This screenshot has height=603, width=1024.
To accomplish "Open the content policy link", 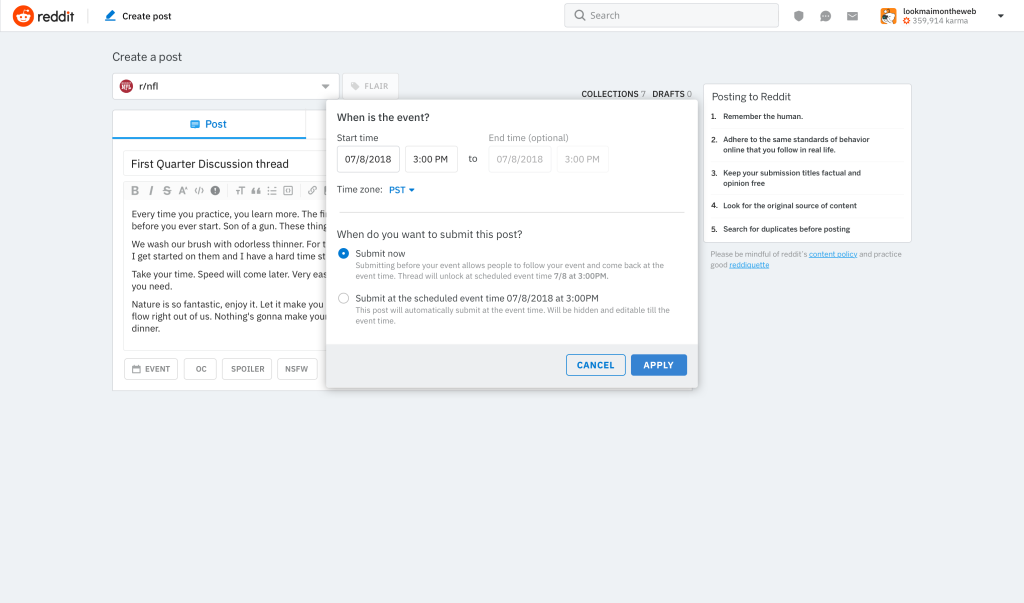I will pos(833,254).
